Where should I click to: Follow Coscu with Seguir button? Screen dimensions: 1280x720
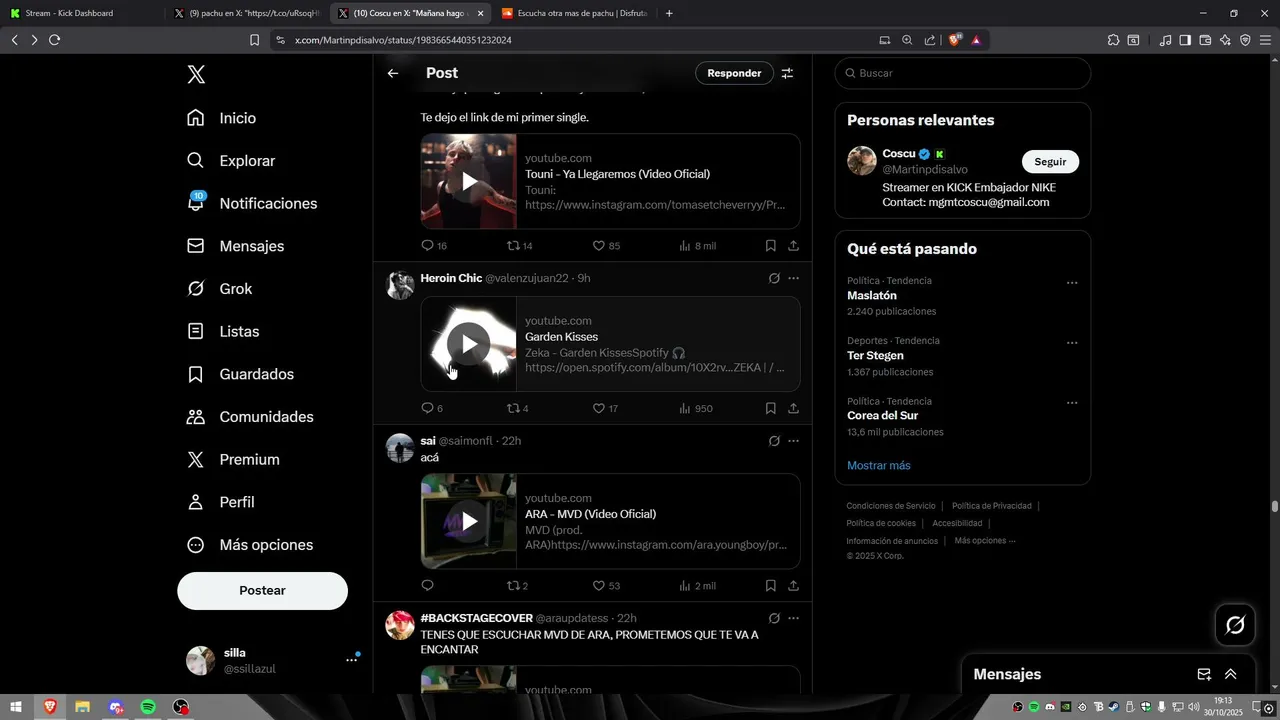coord(1050,162)
